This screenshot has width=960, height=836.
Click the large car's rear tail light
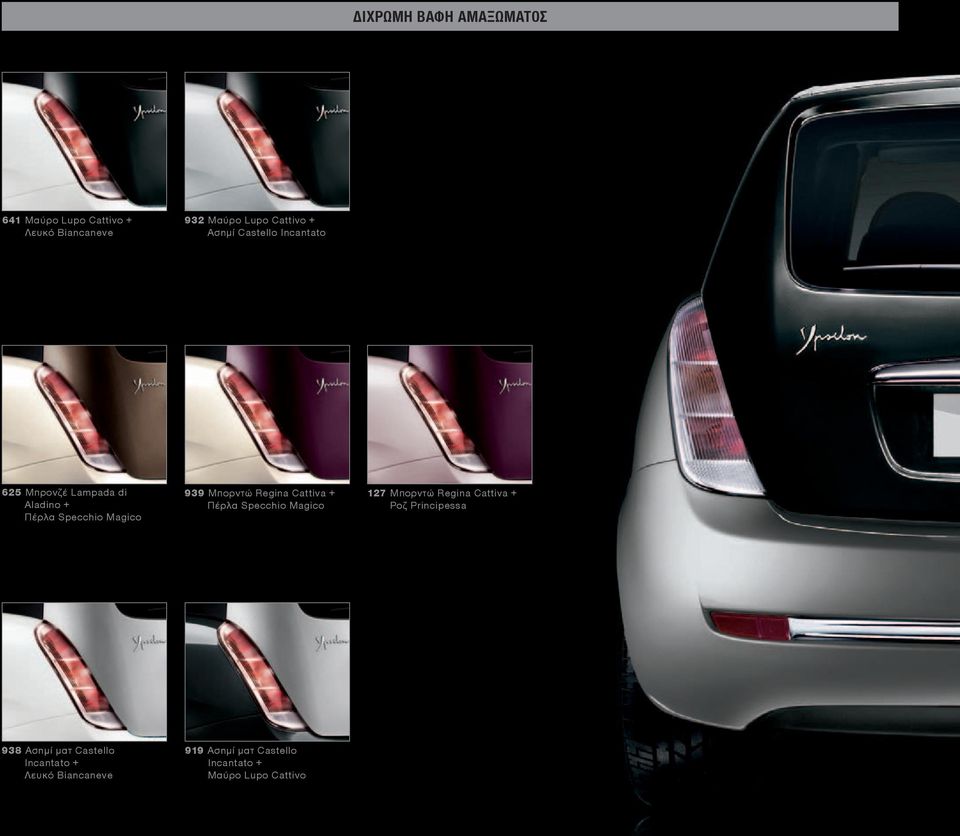coord(713,397)
